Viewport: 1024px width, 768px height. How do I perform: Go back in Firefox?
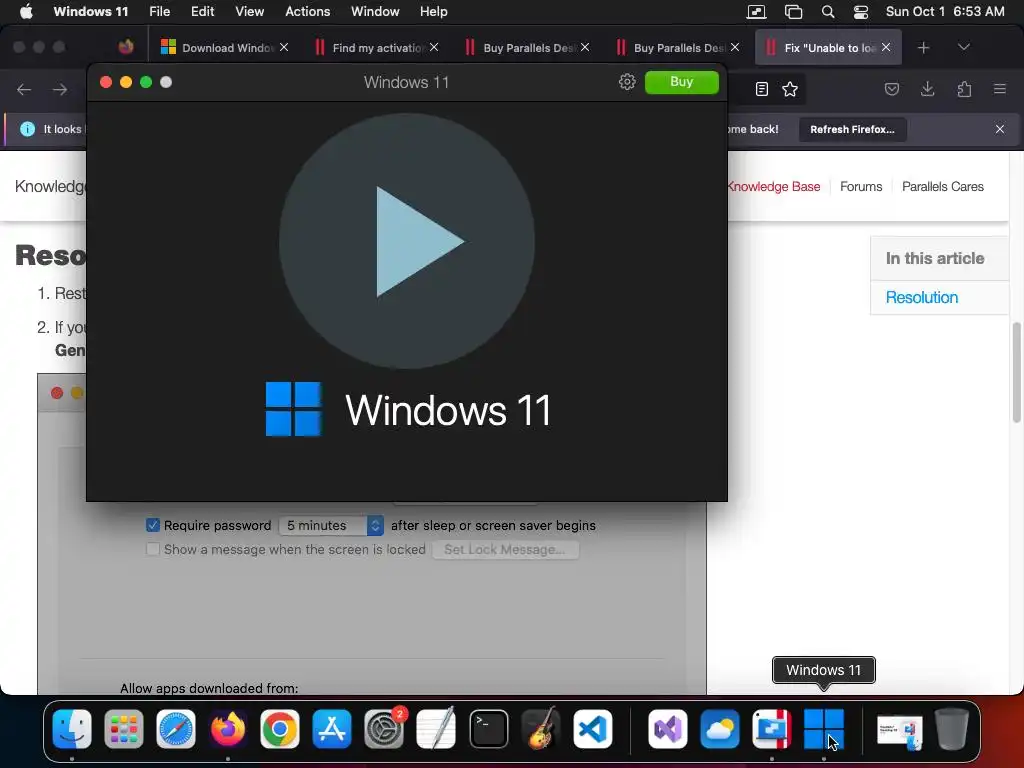(x=24, y=89)
